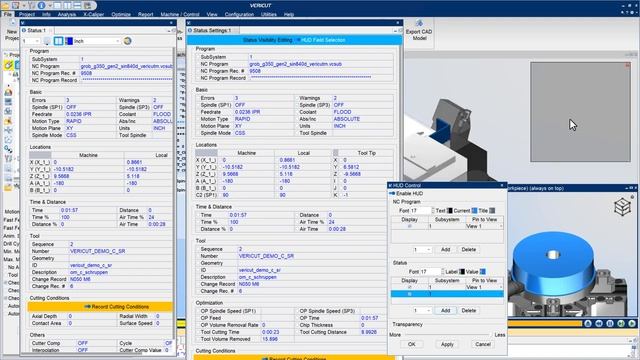This screenshot has width=640, height=360.
Task: Click Add button in NC Program section
Action: pos(445,249)
